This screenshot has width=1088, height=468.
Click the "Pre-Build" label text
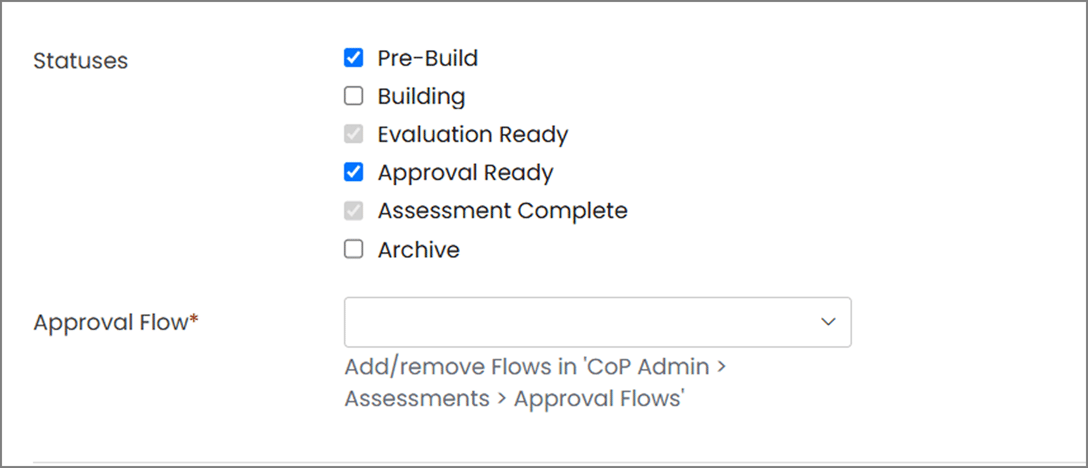tap(427, 58)
